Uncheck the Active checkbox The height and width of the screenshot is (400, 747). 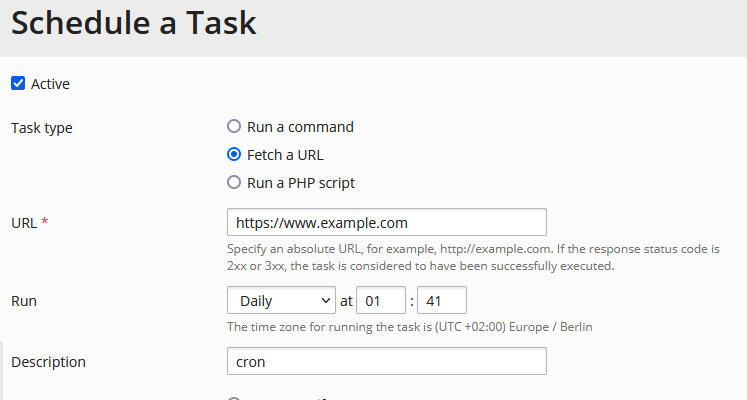point(18,83)
